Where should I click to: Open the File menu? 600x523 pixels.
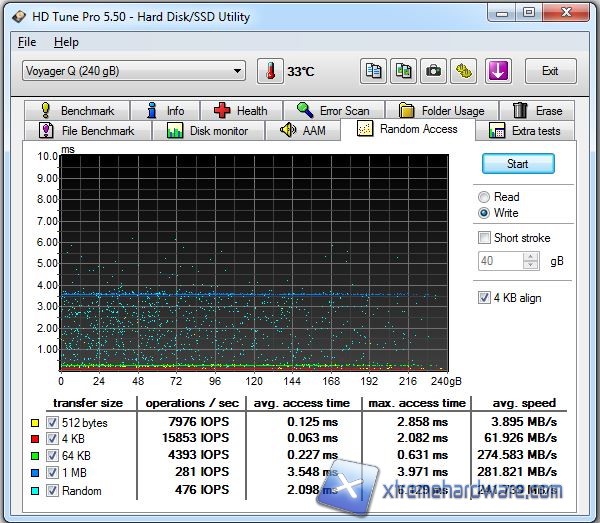[x=27, y=42]
